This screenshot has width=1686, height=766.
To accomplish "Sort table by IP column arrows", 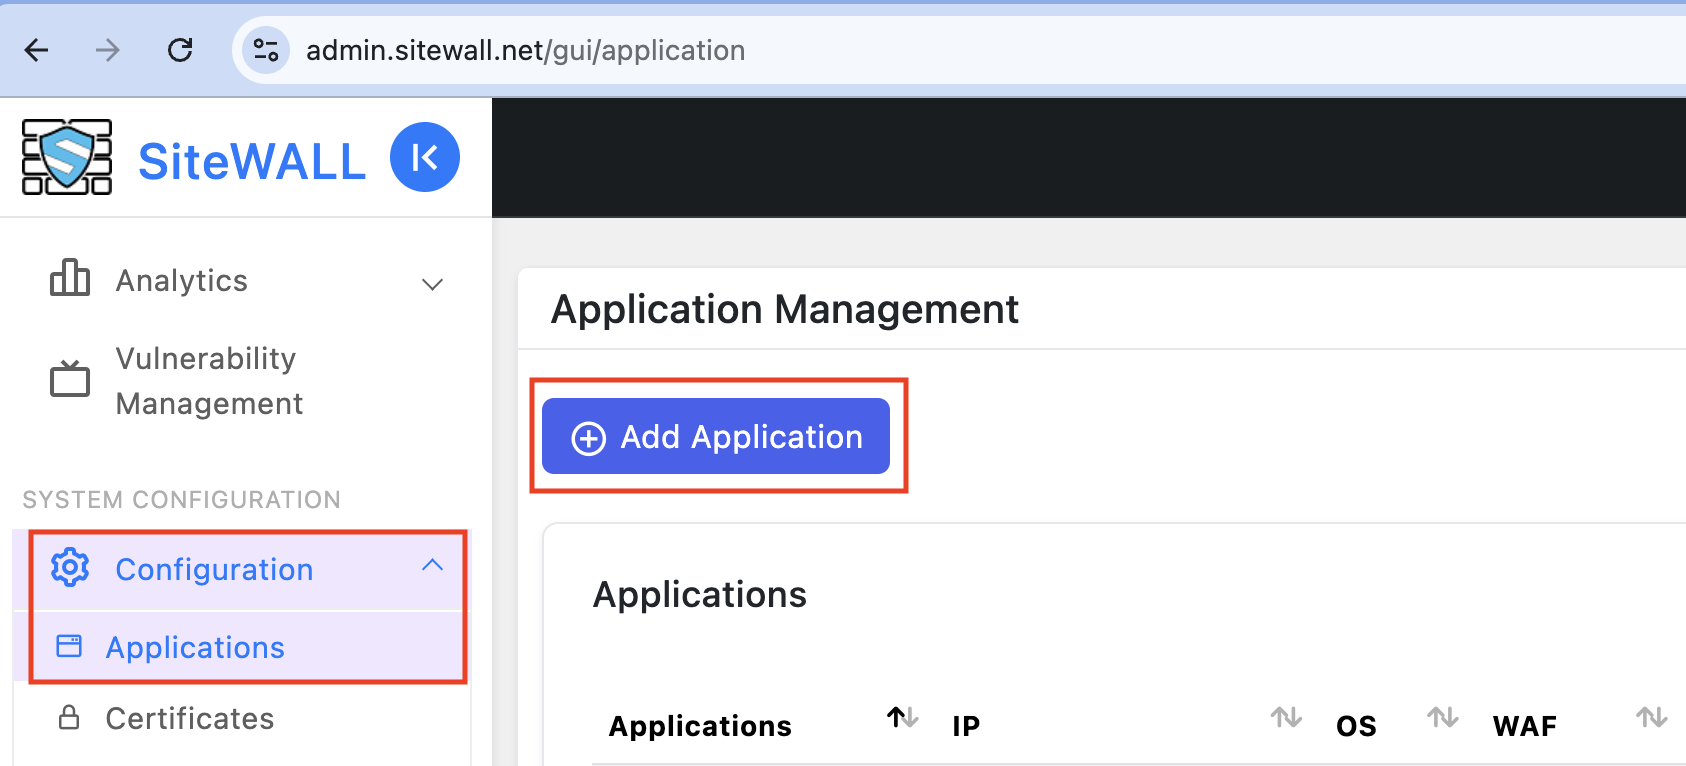I will pos(1286,717).
